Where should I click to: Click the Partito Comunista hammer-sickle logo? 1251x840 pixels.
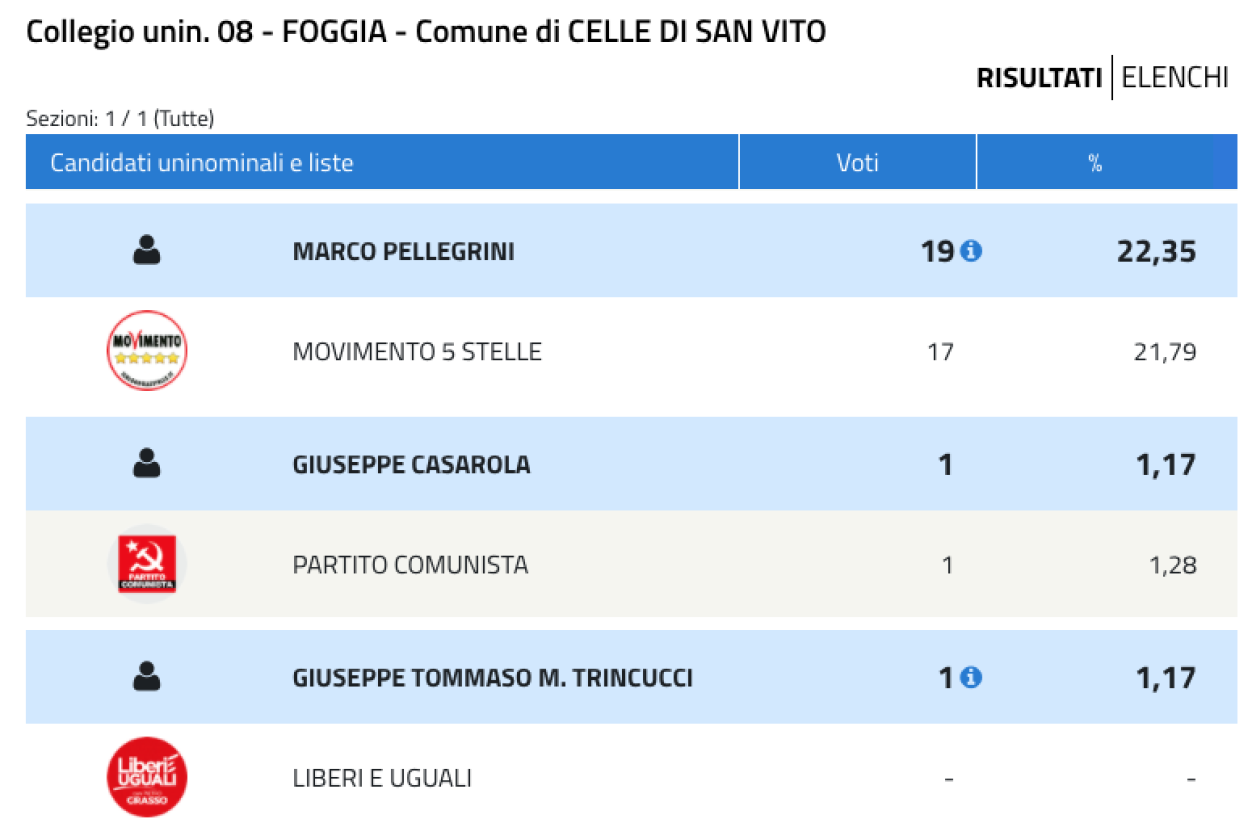pos(147,564)
